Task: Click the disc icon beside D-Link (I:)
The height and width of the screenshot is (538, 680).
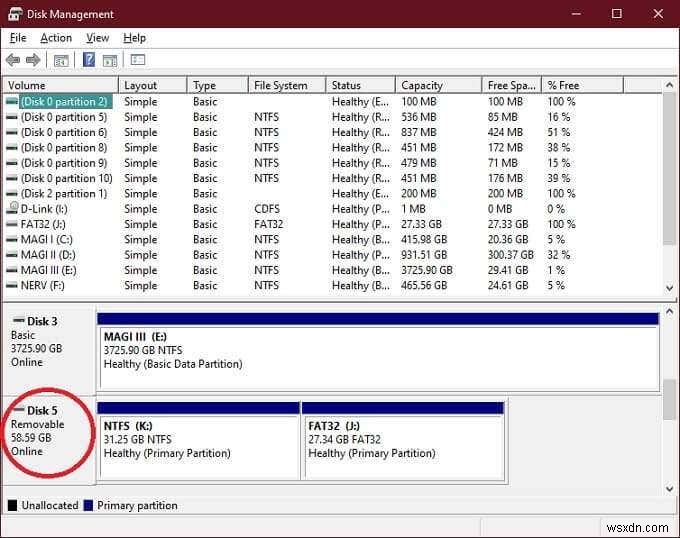Action: 12,209
